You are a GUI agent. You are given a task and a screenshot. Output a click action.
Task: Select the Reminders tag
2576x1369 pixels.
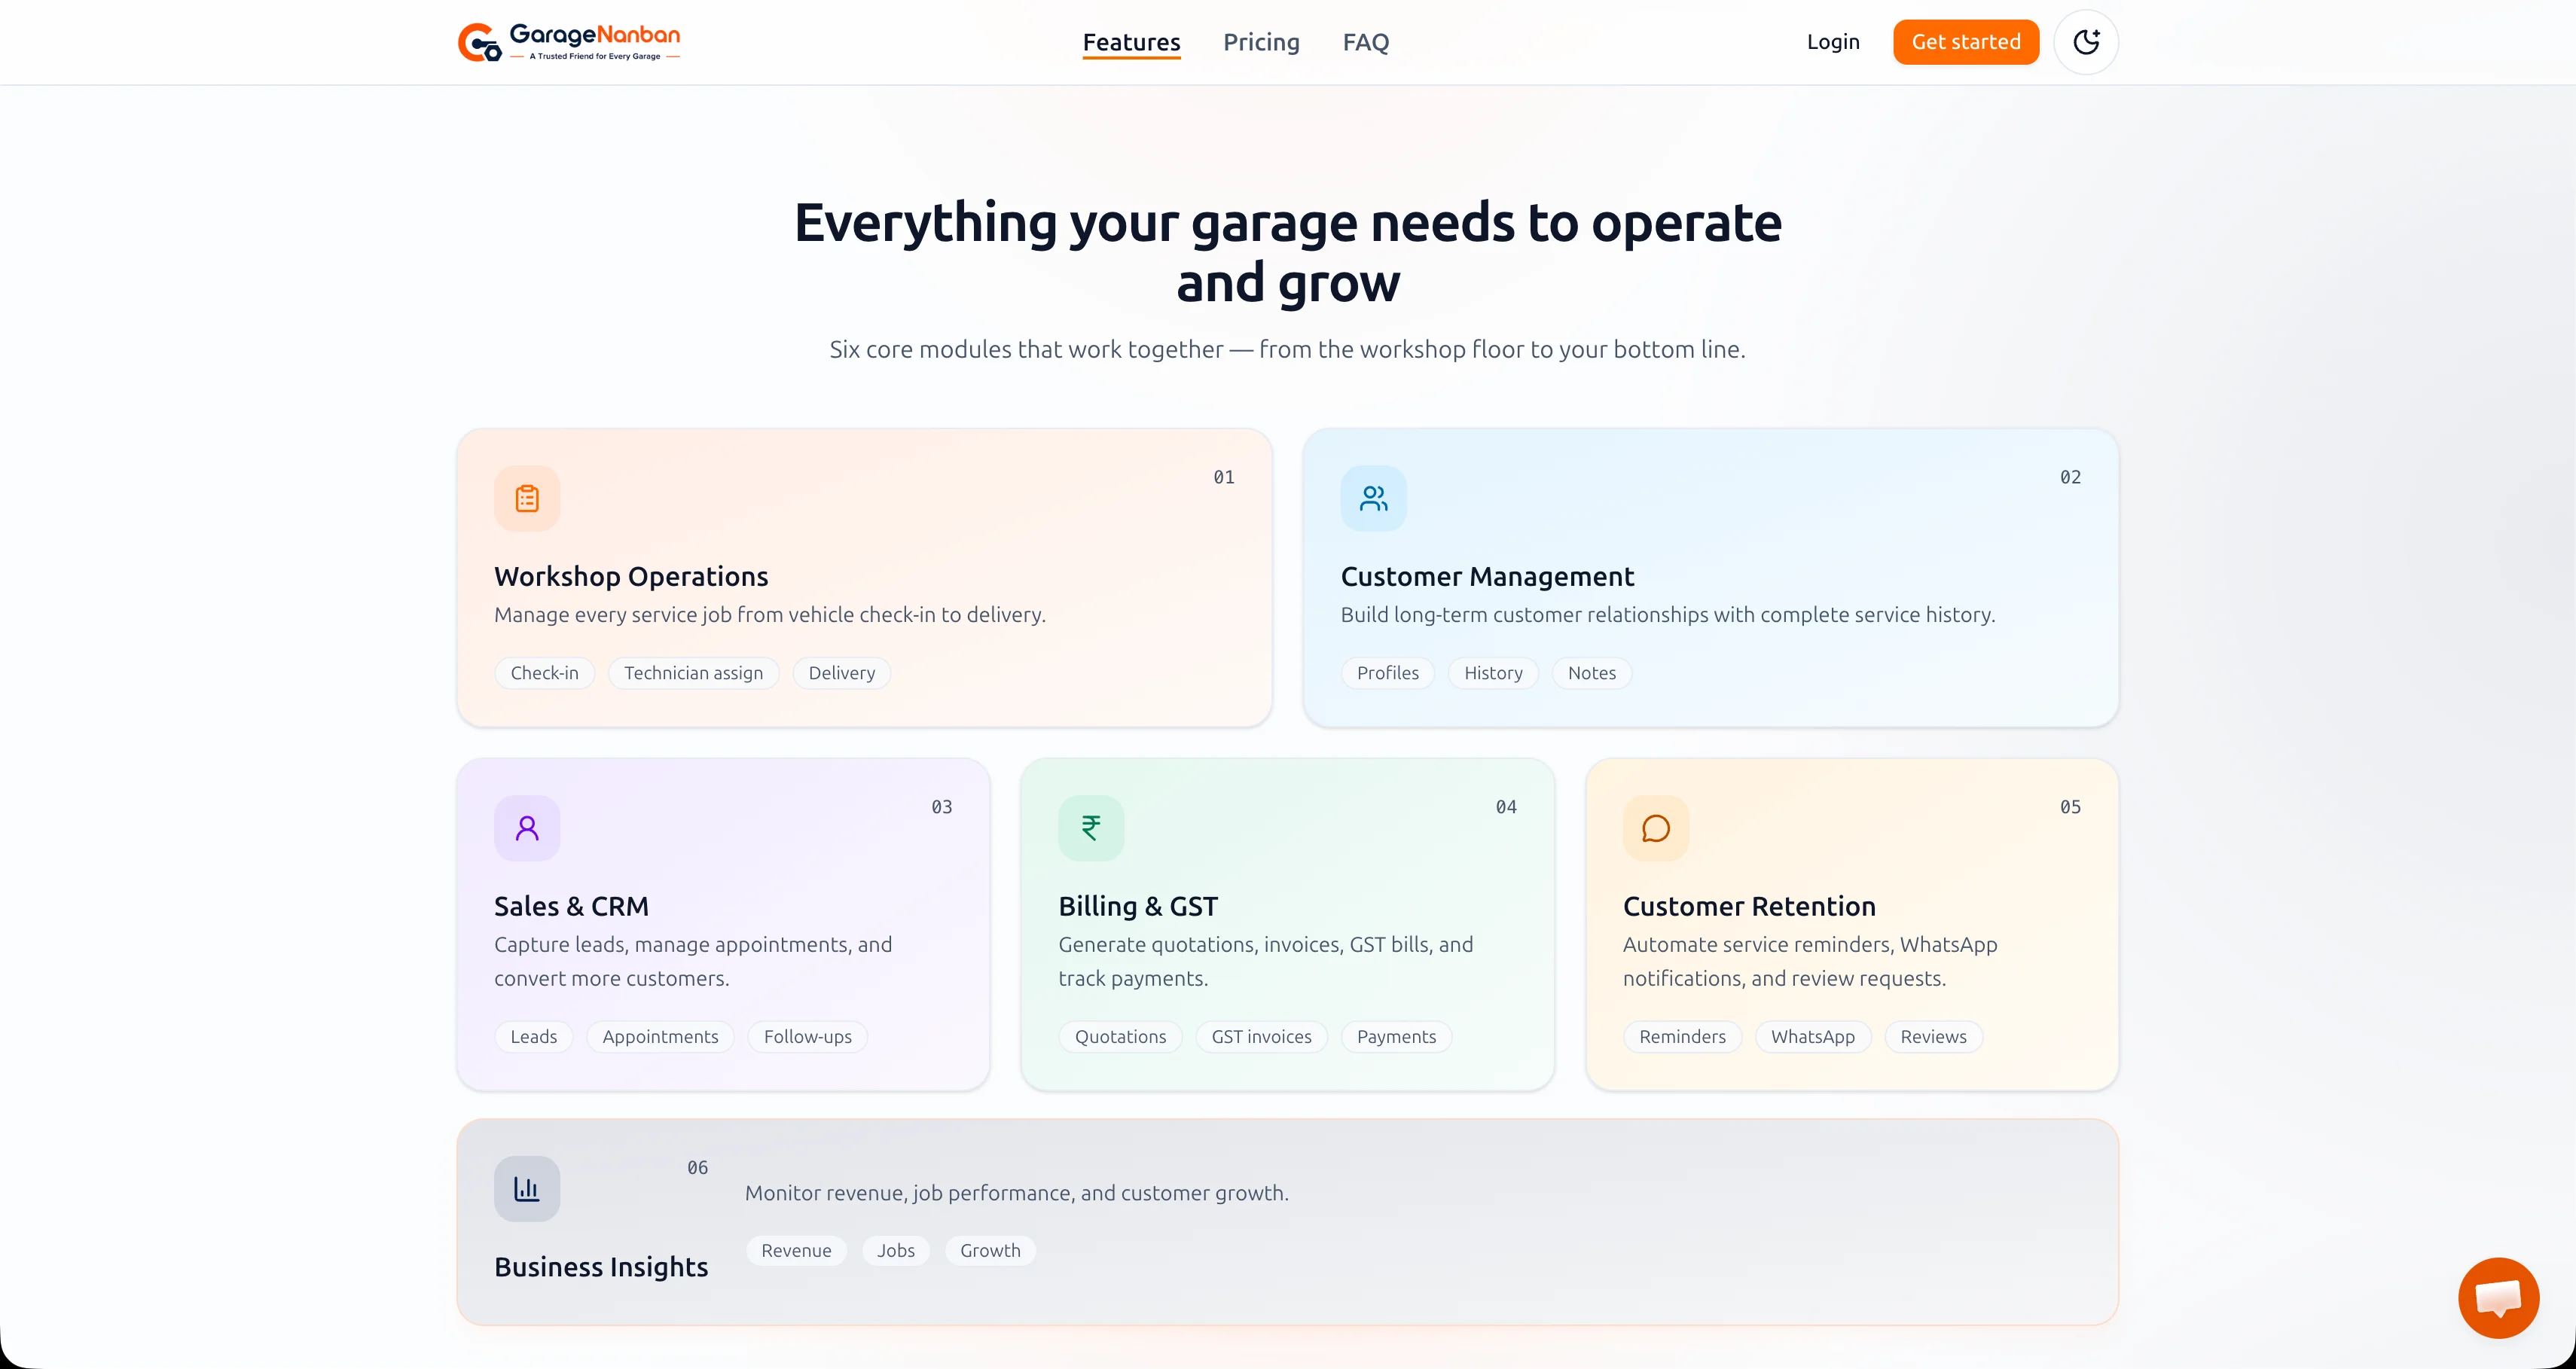point(1682,1037)
